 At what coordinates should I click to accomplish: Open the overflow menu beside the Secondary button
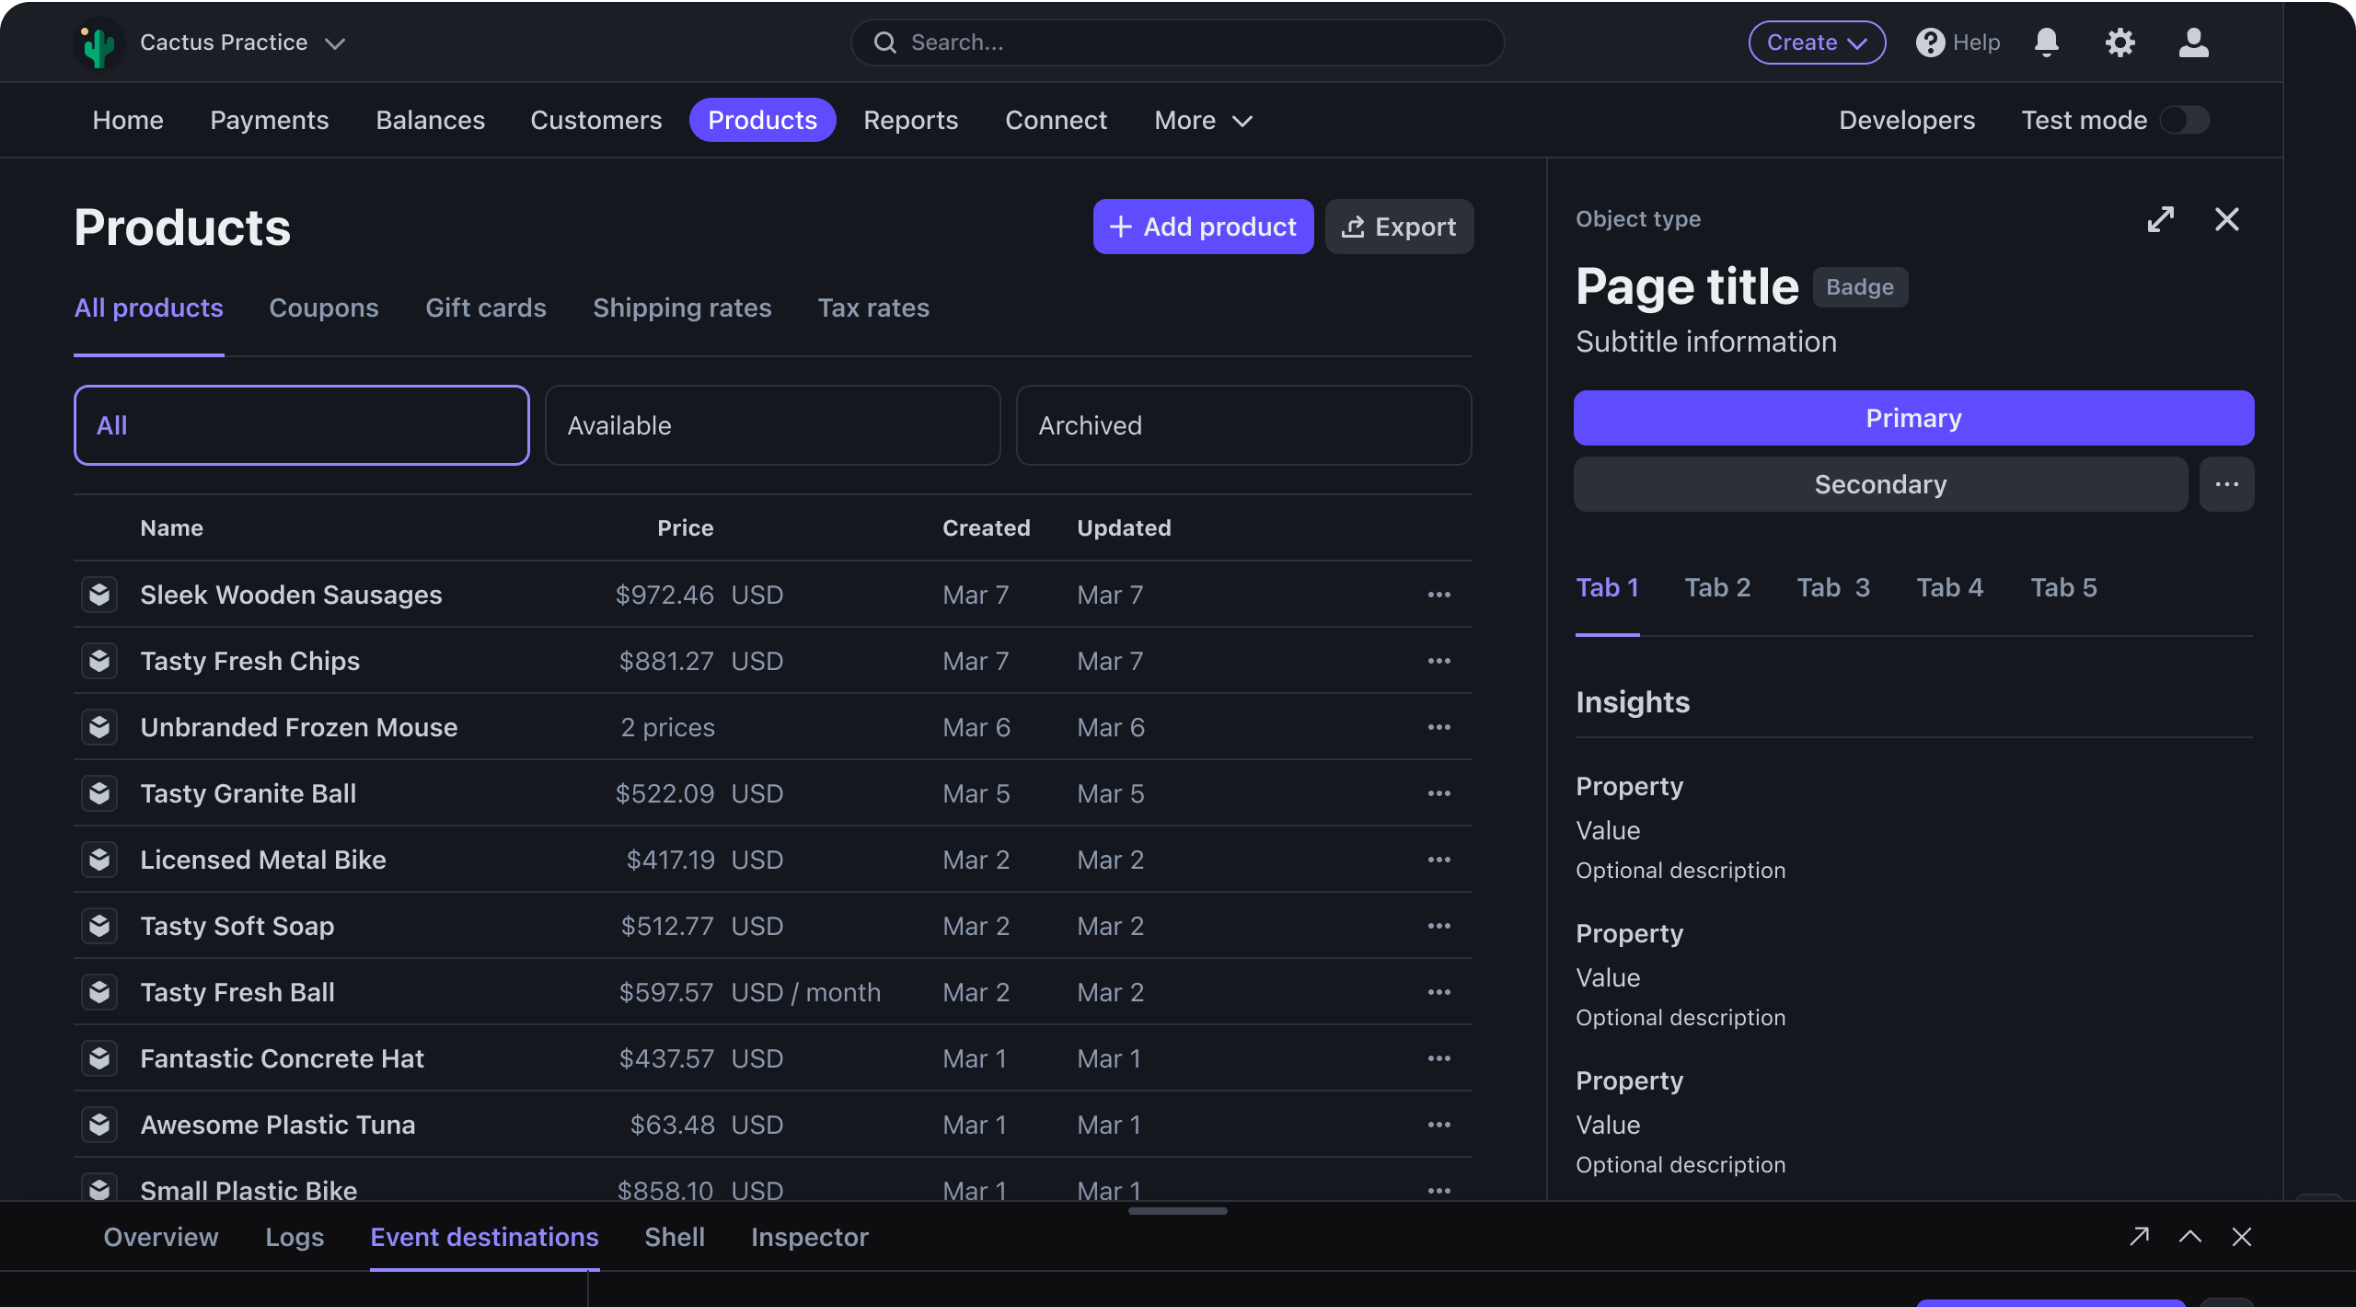pos(2226,484)
